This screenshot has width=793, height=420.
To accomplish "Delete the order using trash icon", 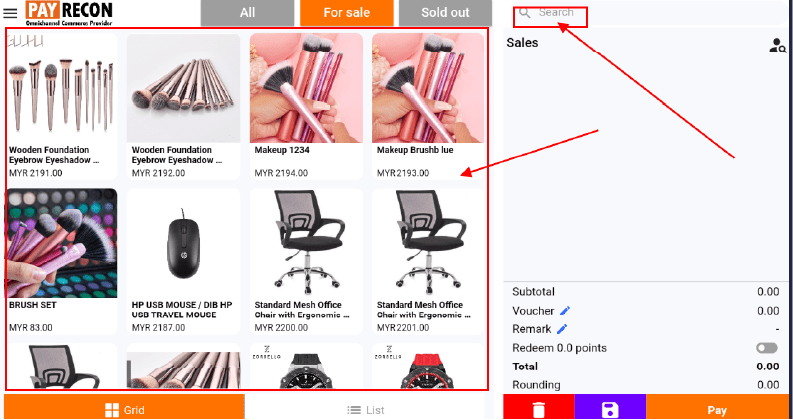I will pos(539,407).
